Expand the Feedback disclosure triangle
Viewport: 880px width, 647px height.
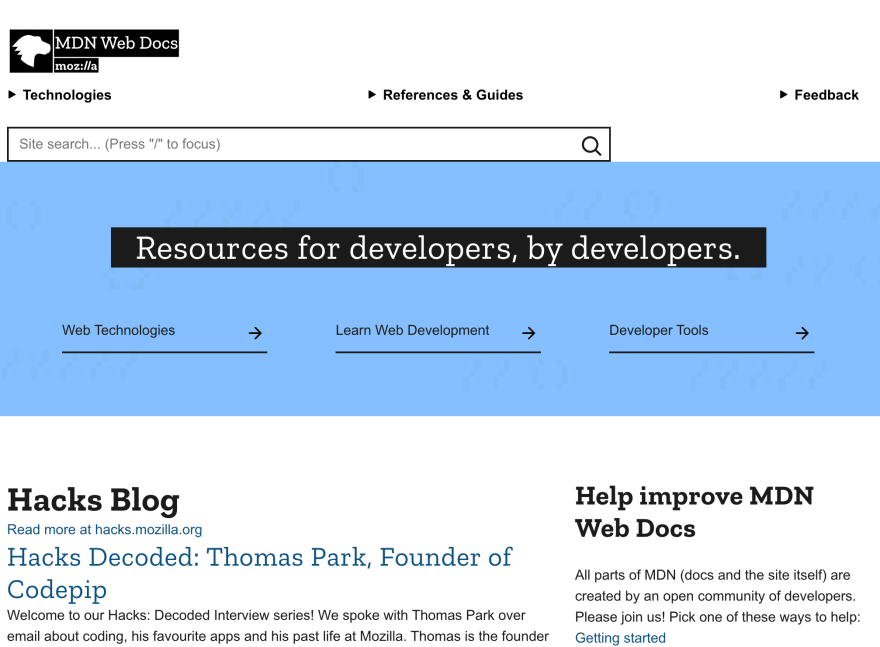(x=784, y=95)
